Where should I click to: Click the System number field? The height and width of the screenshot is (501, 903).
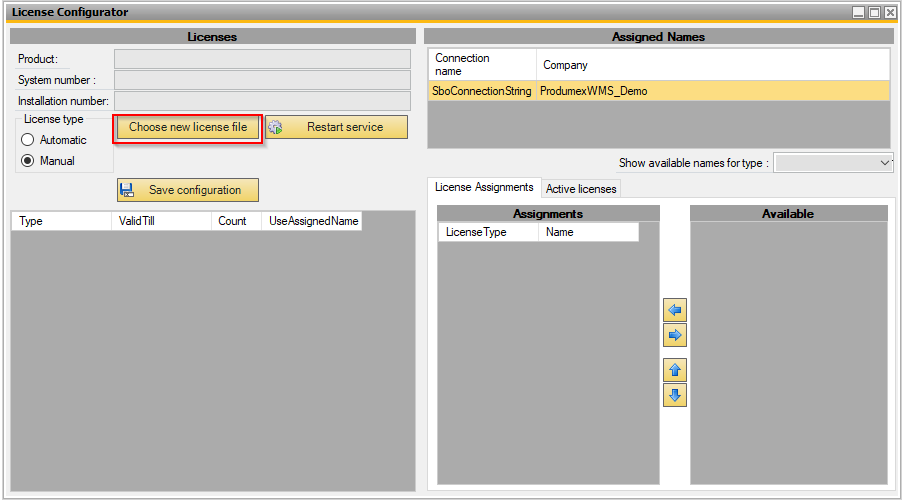tap(262, 80)
